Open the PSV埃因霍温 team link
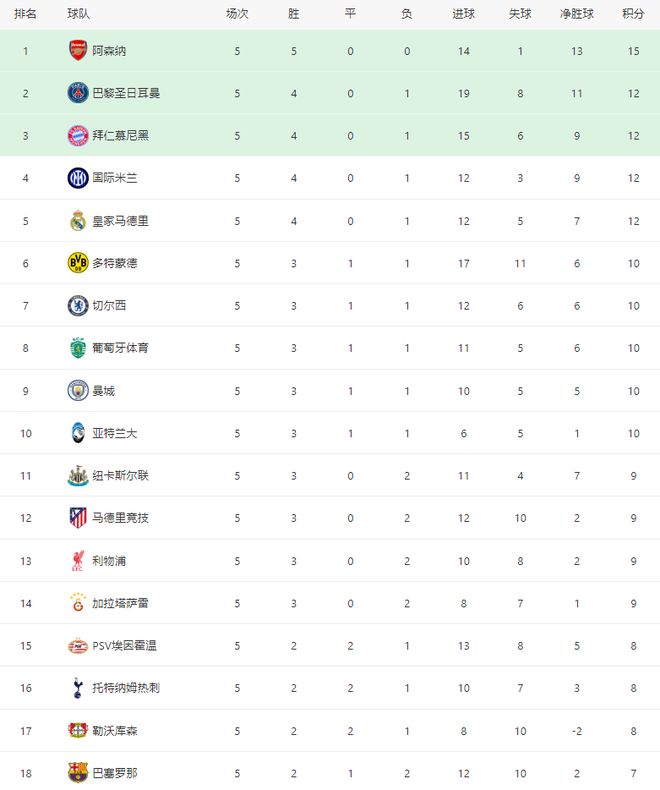 coord(124,646)
